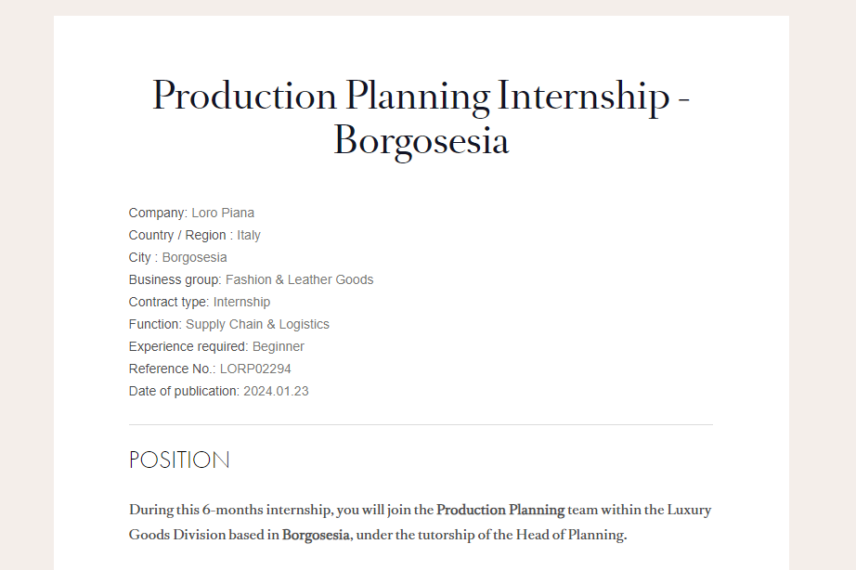856x570 pixels.
Task: Click reference number LORP02294
Action: pyautogui.click(x=255, y=369)
